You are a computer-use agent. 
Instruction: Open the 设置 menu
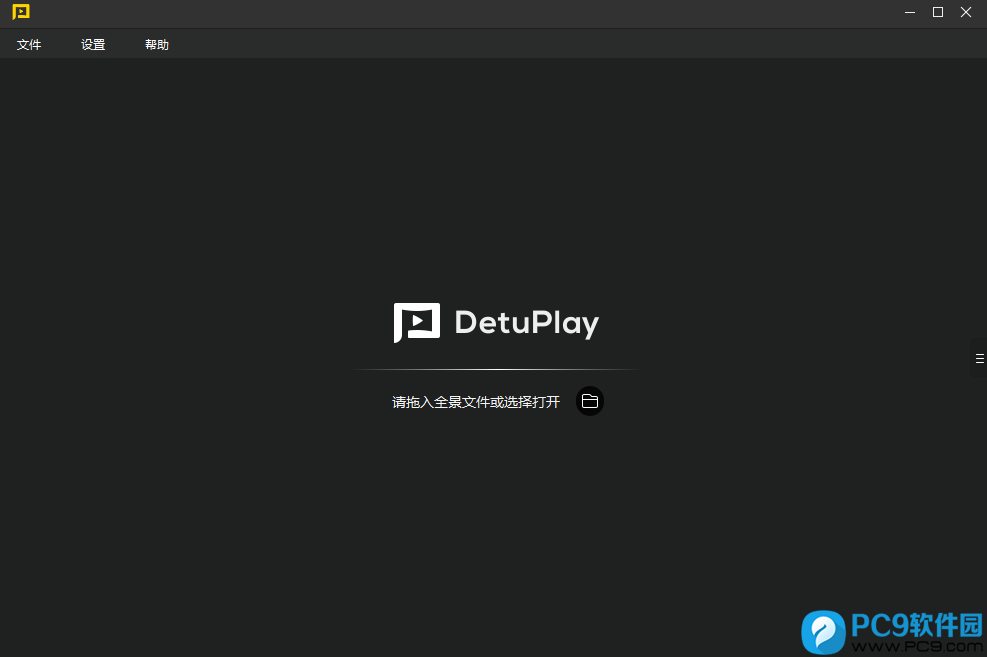coord(93,45)
